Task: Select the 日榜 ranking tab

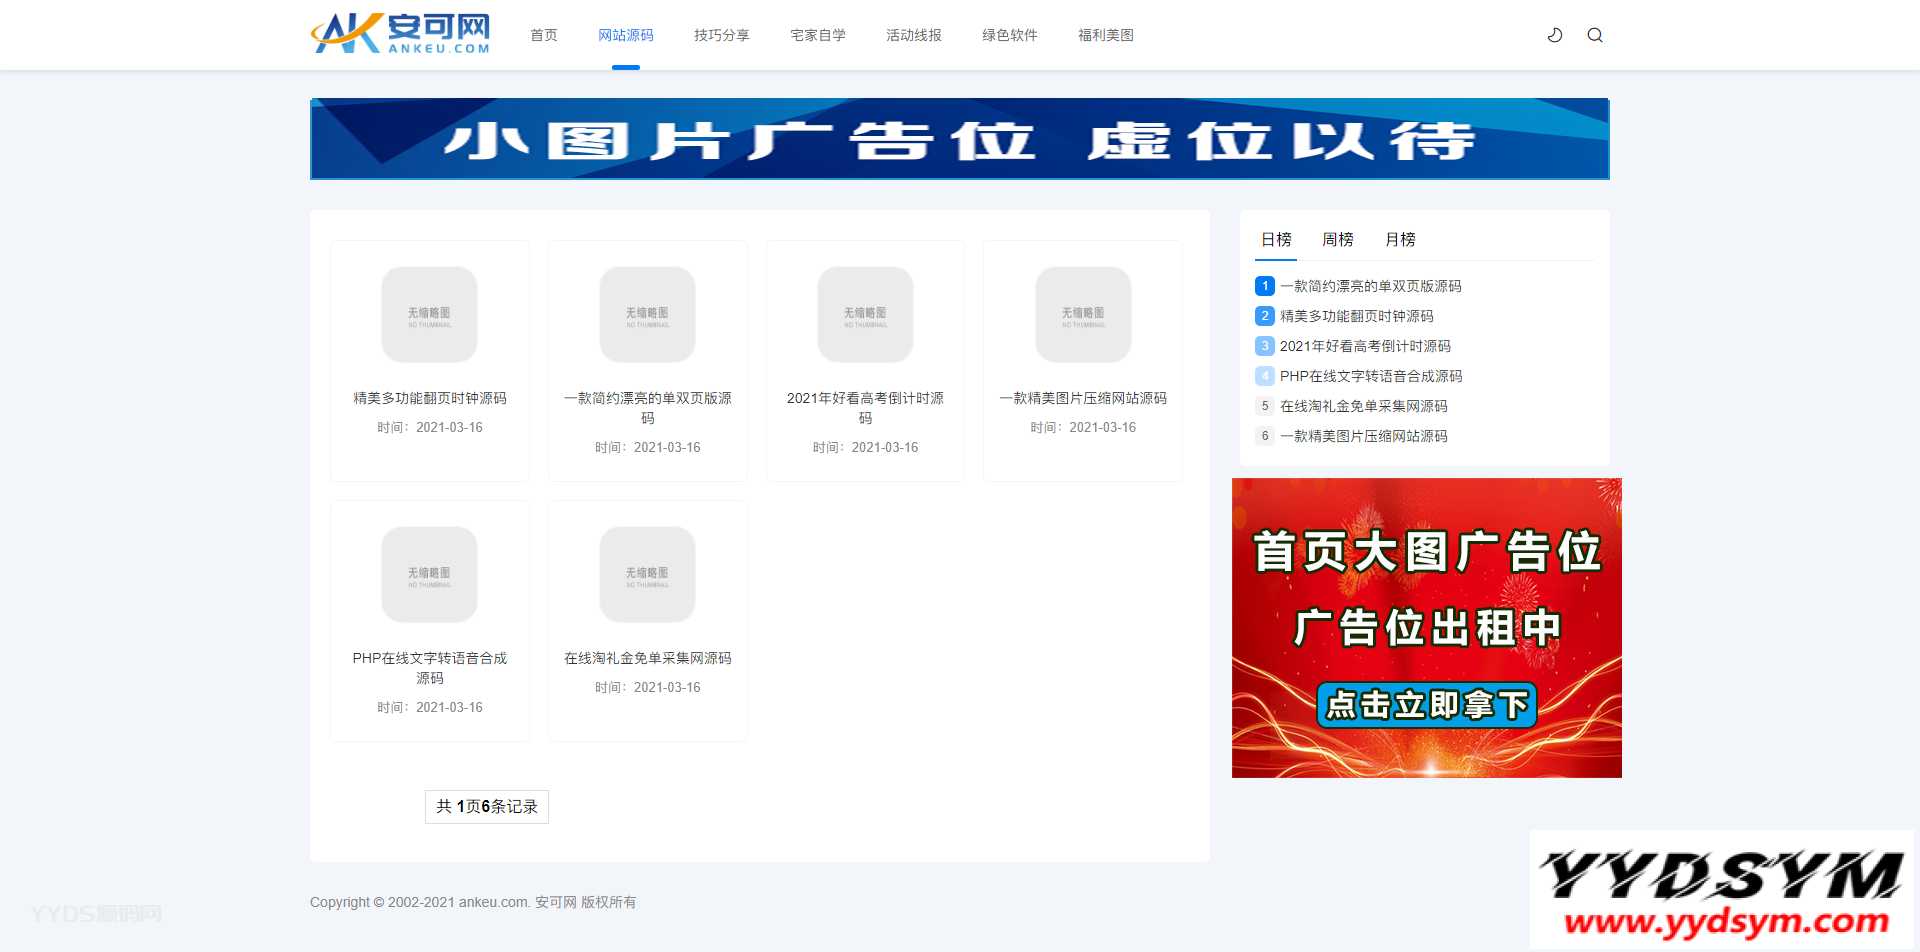Action: [1276, 239]
